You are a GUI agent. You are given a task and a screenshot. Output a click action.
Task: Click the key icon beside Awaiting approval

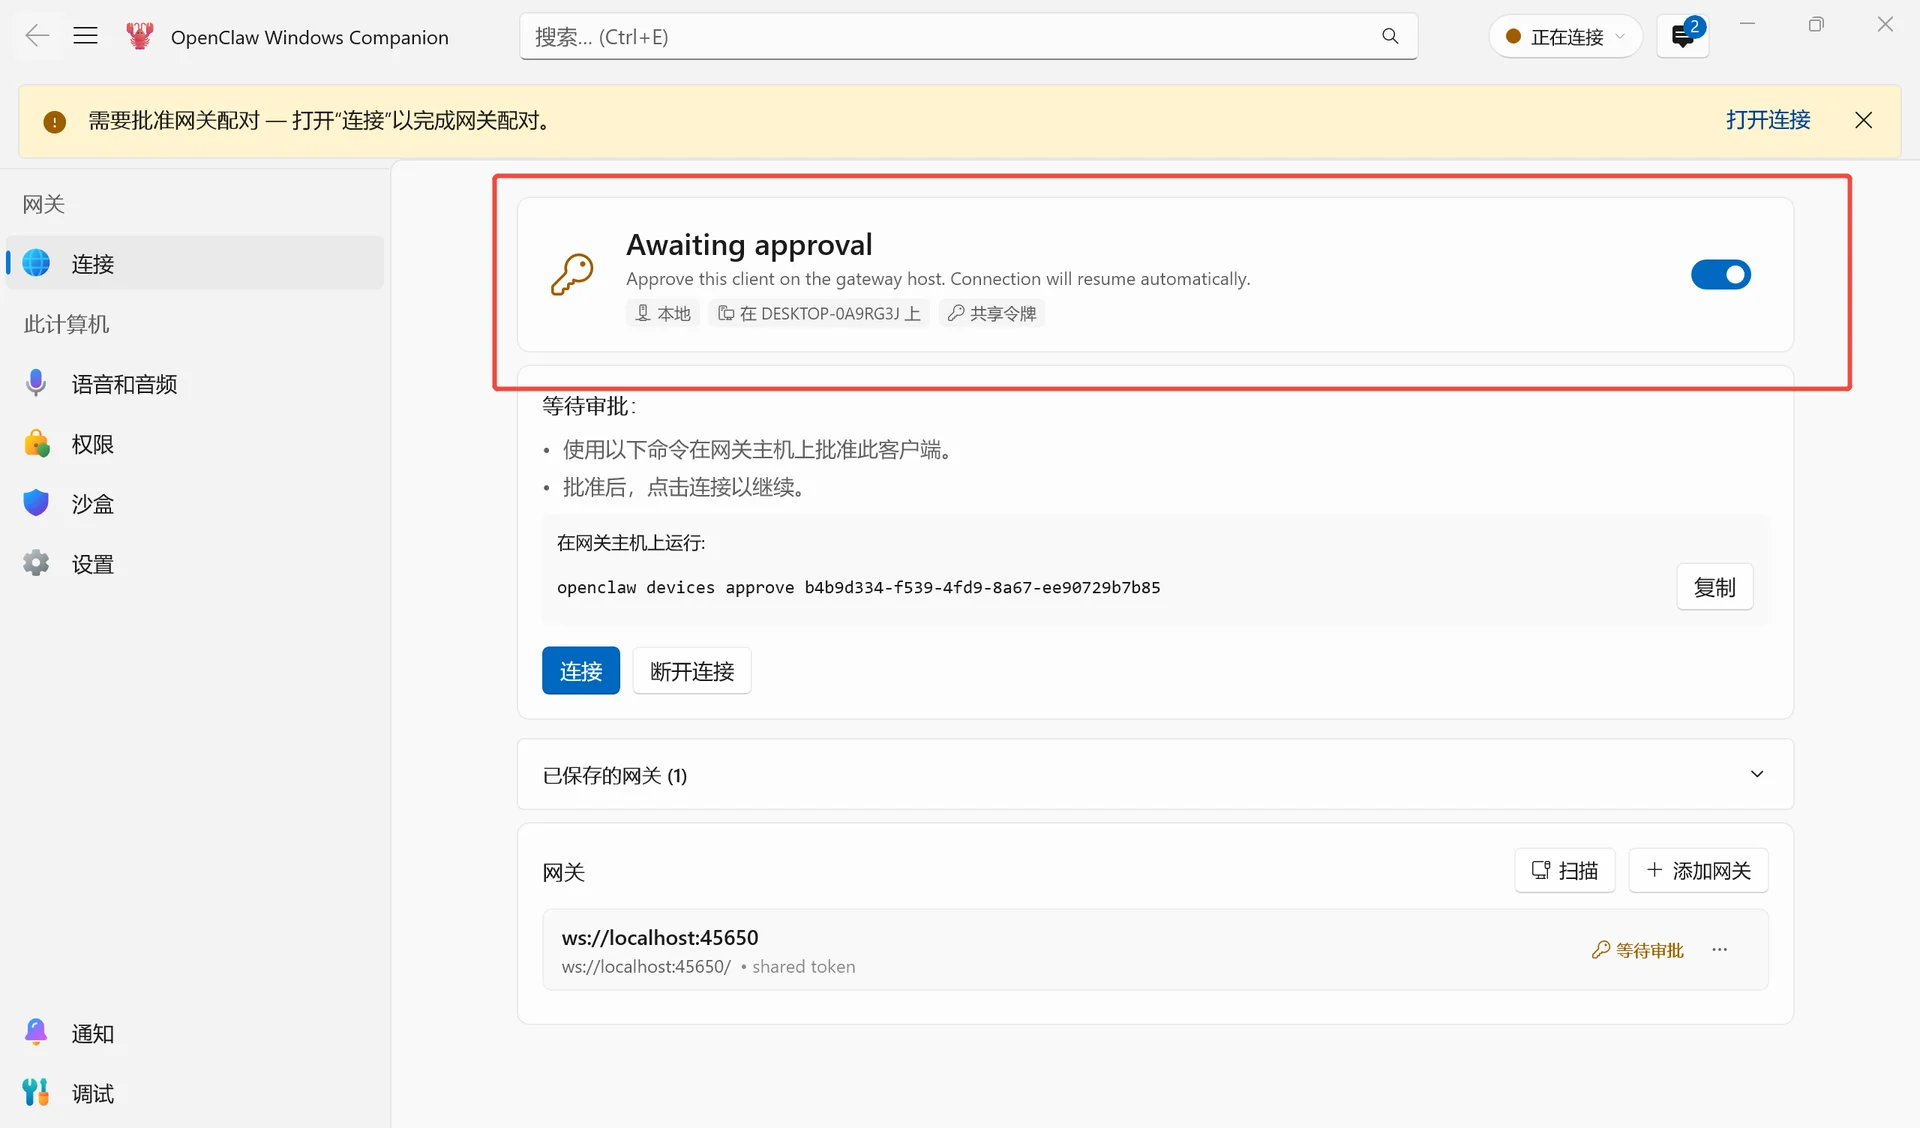click(572, 274)
